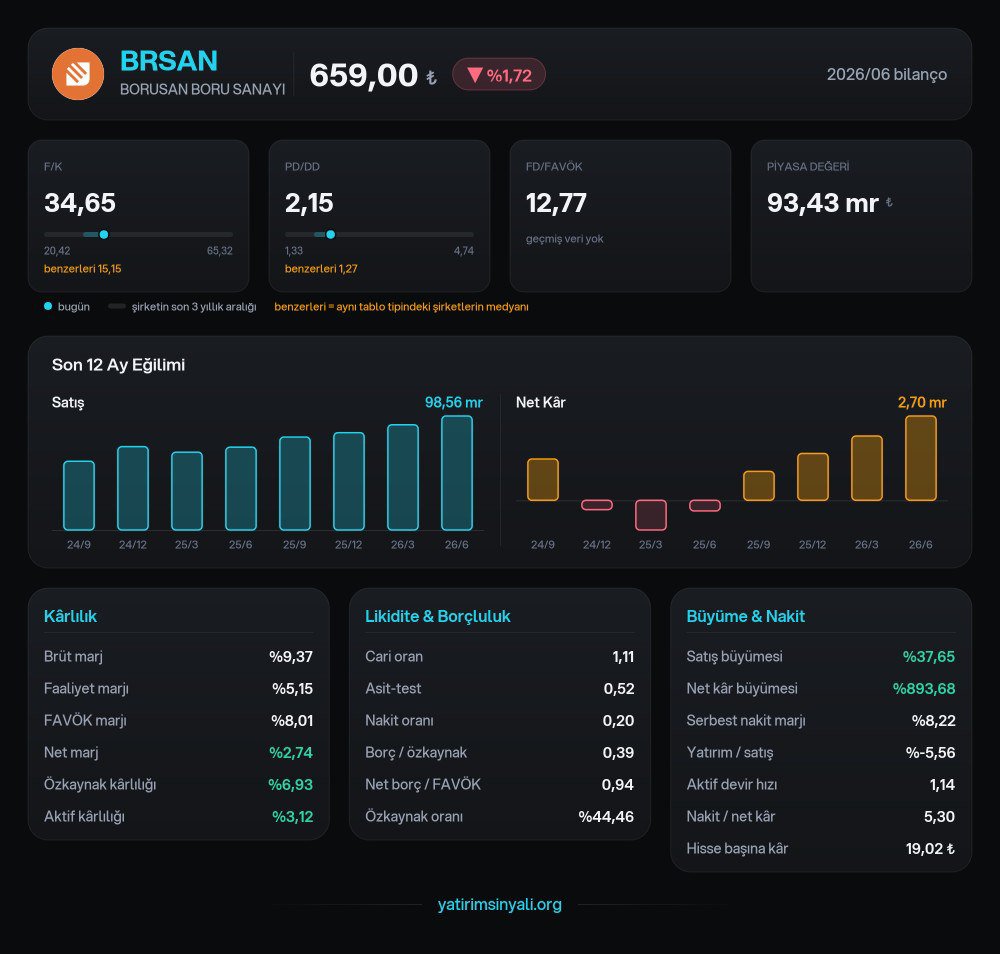This screenshot has height=954, width=1000.
Task: Open the yatirimsinyali.org link
Action: click(x=499, y=904)
